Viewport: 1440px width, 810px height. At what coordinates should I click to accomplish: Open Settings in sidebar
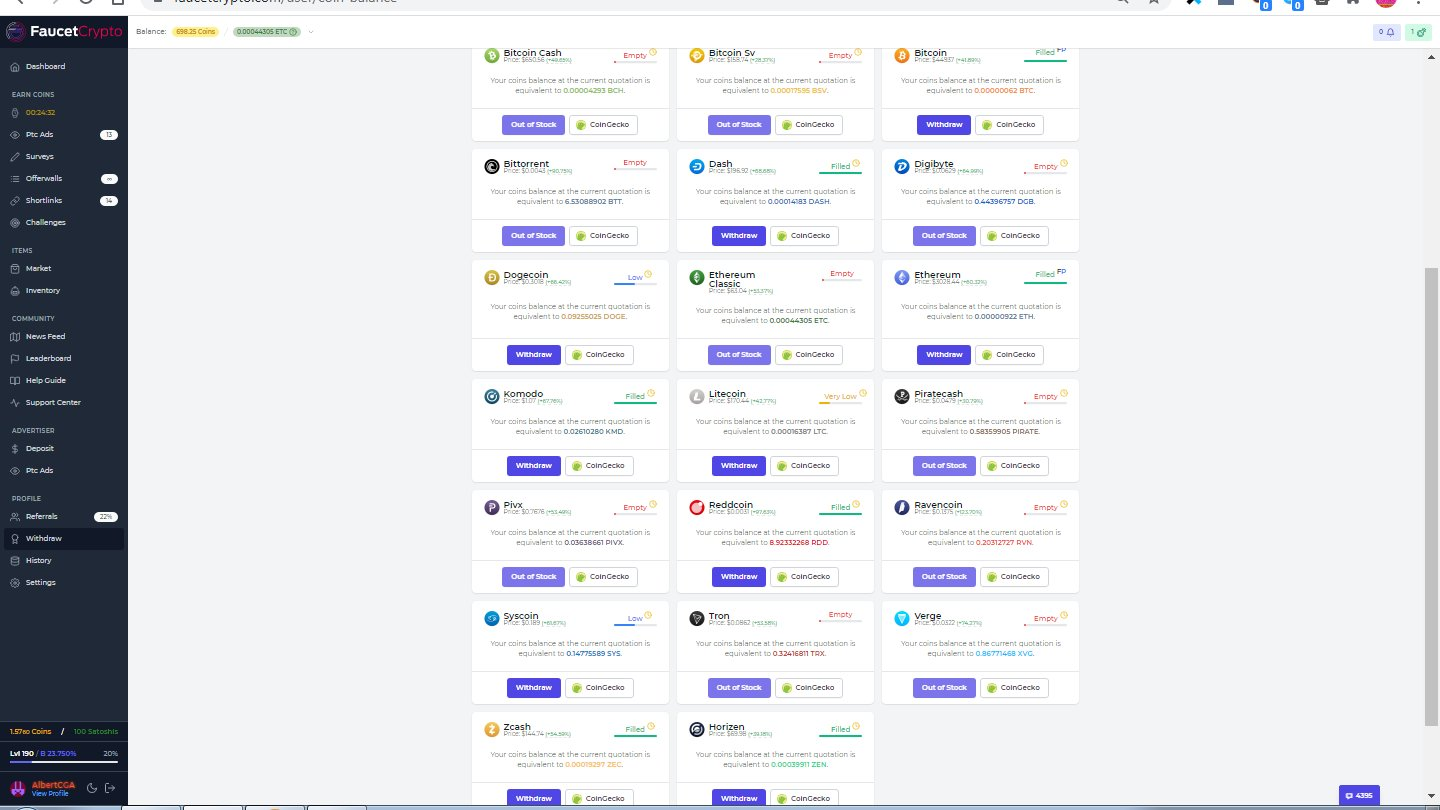[64, 582]
